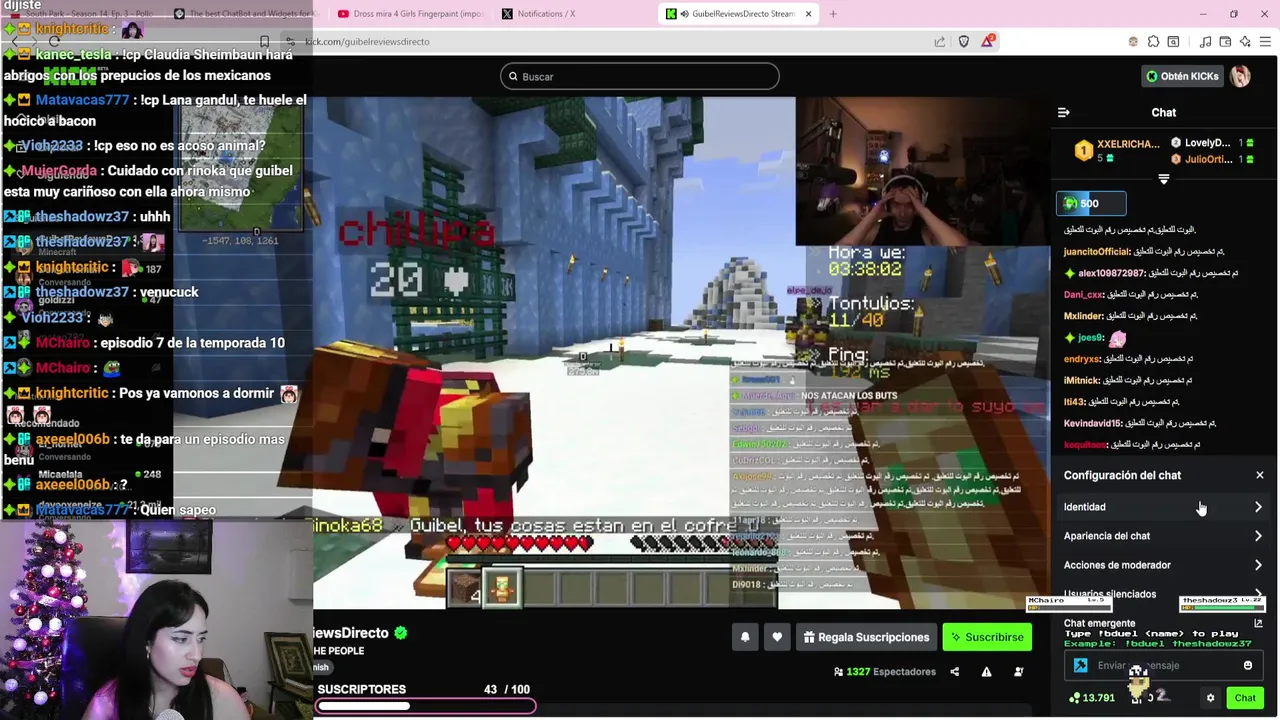Image resolution: width=1280 pixels, height=720 pixels.
Task: Open the browser hamburger menu
Action: pos(1266,41)
